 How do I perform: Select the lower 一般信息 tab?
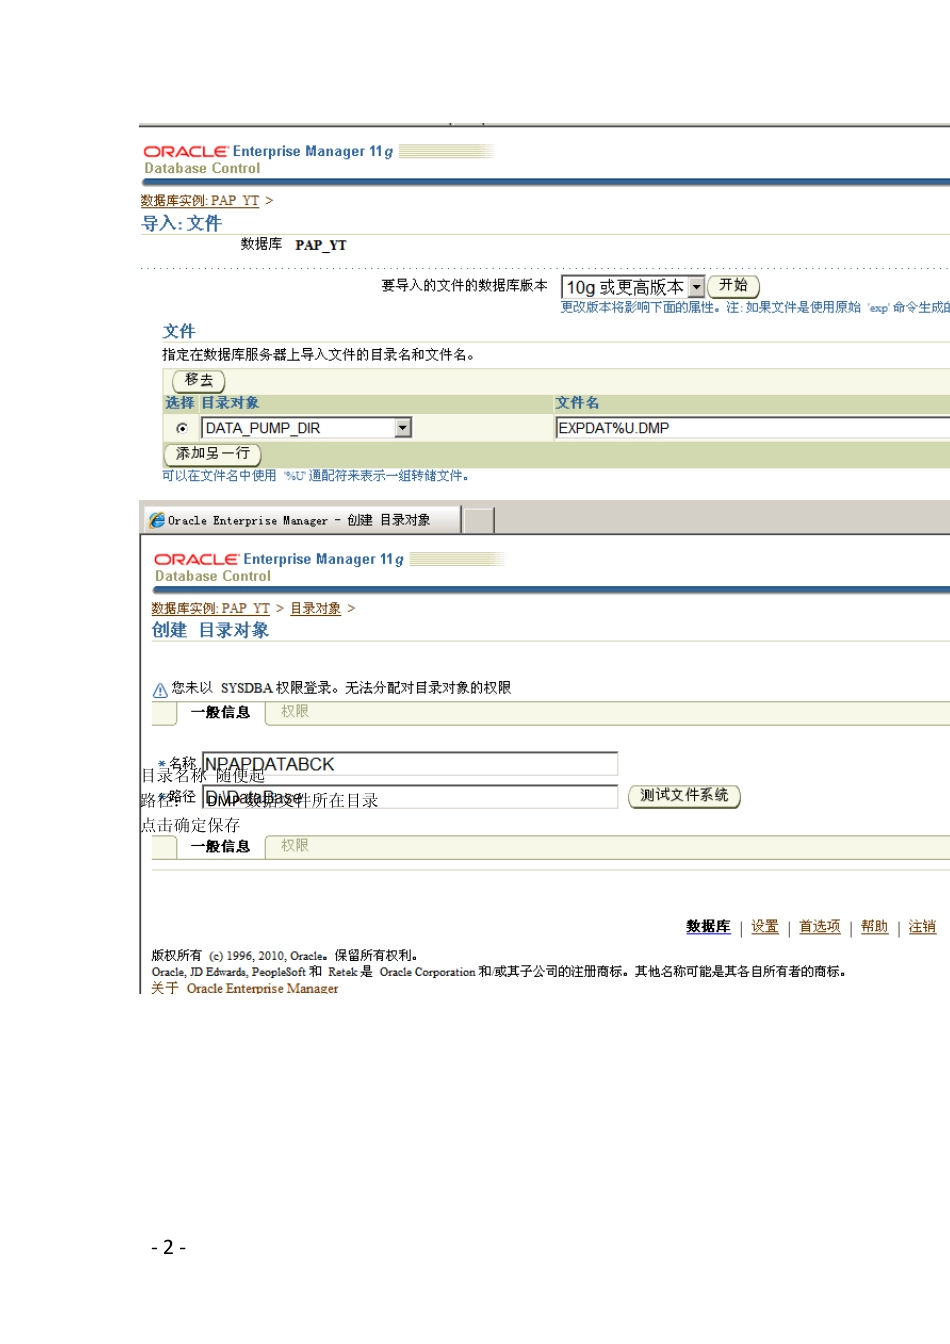click(220, 846)
